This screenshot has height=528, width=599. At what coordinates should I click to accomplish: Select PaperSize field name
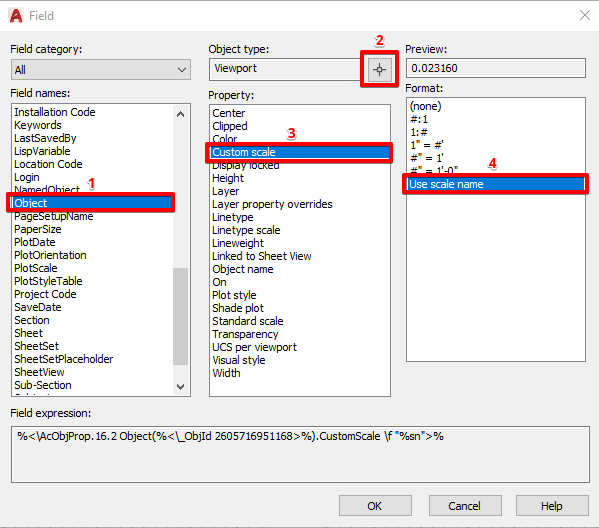[37, 229]
